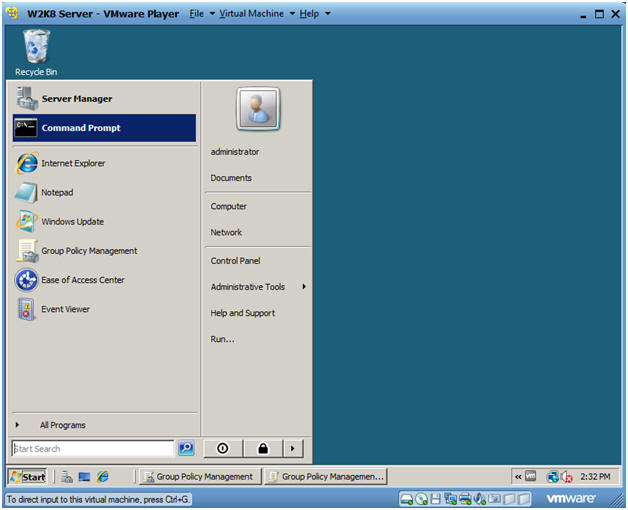Click VMware printer status icon
Image resolution: width=628 pixels, height=510 pixels.
click(465, 499)
